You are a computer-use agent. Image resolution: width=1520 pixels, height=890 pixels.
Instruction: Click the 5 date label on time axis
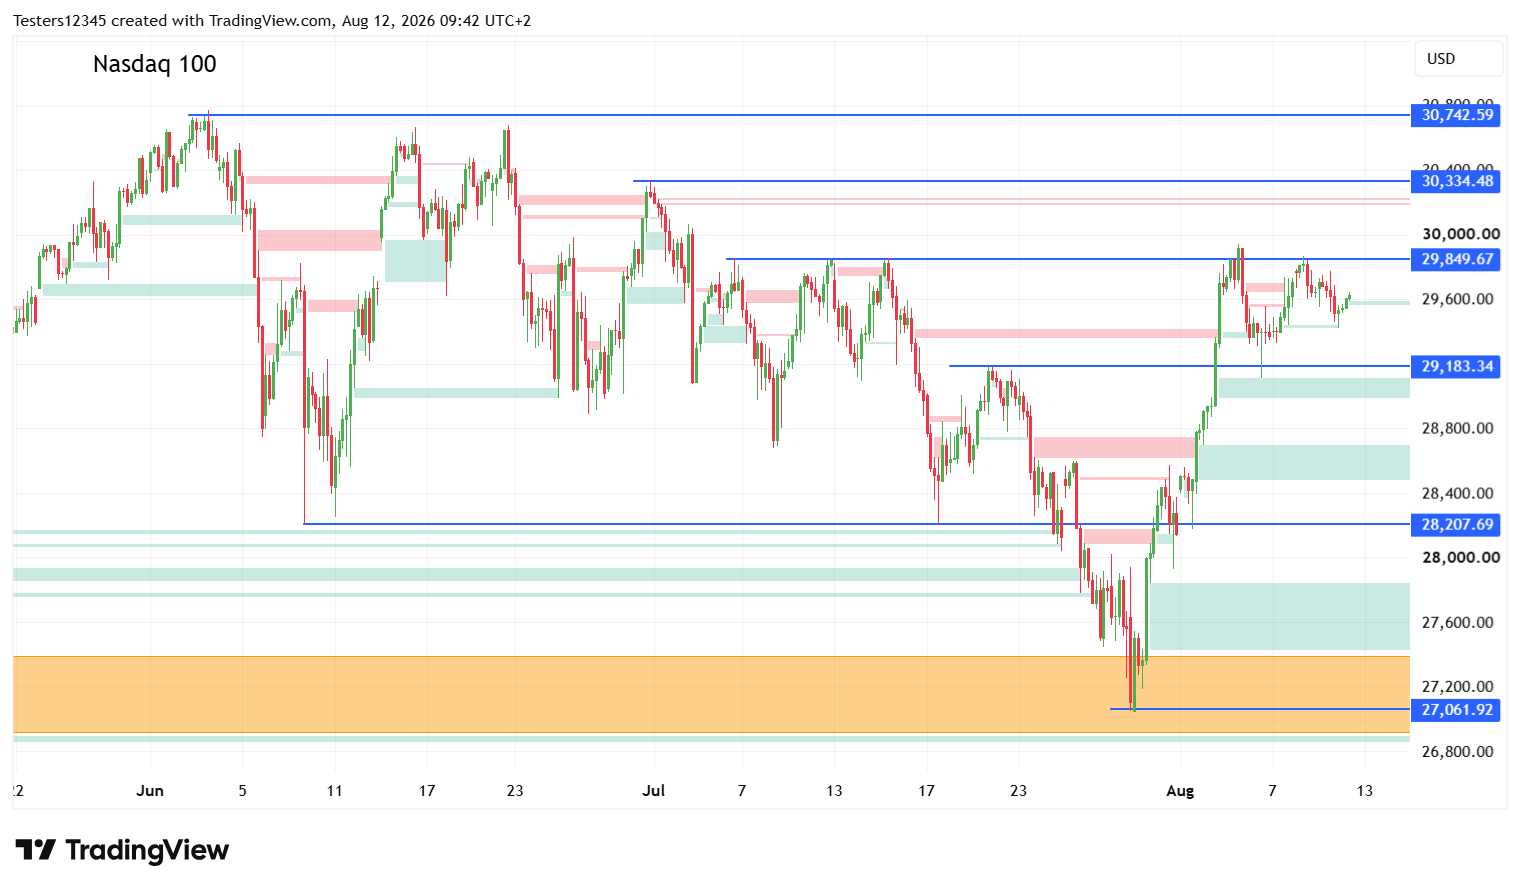click(x=242, y=790)
